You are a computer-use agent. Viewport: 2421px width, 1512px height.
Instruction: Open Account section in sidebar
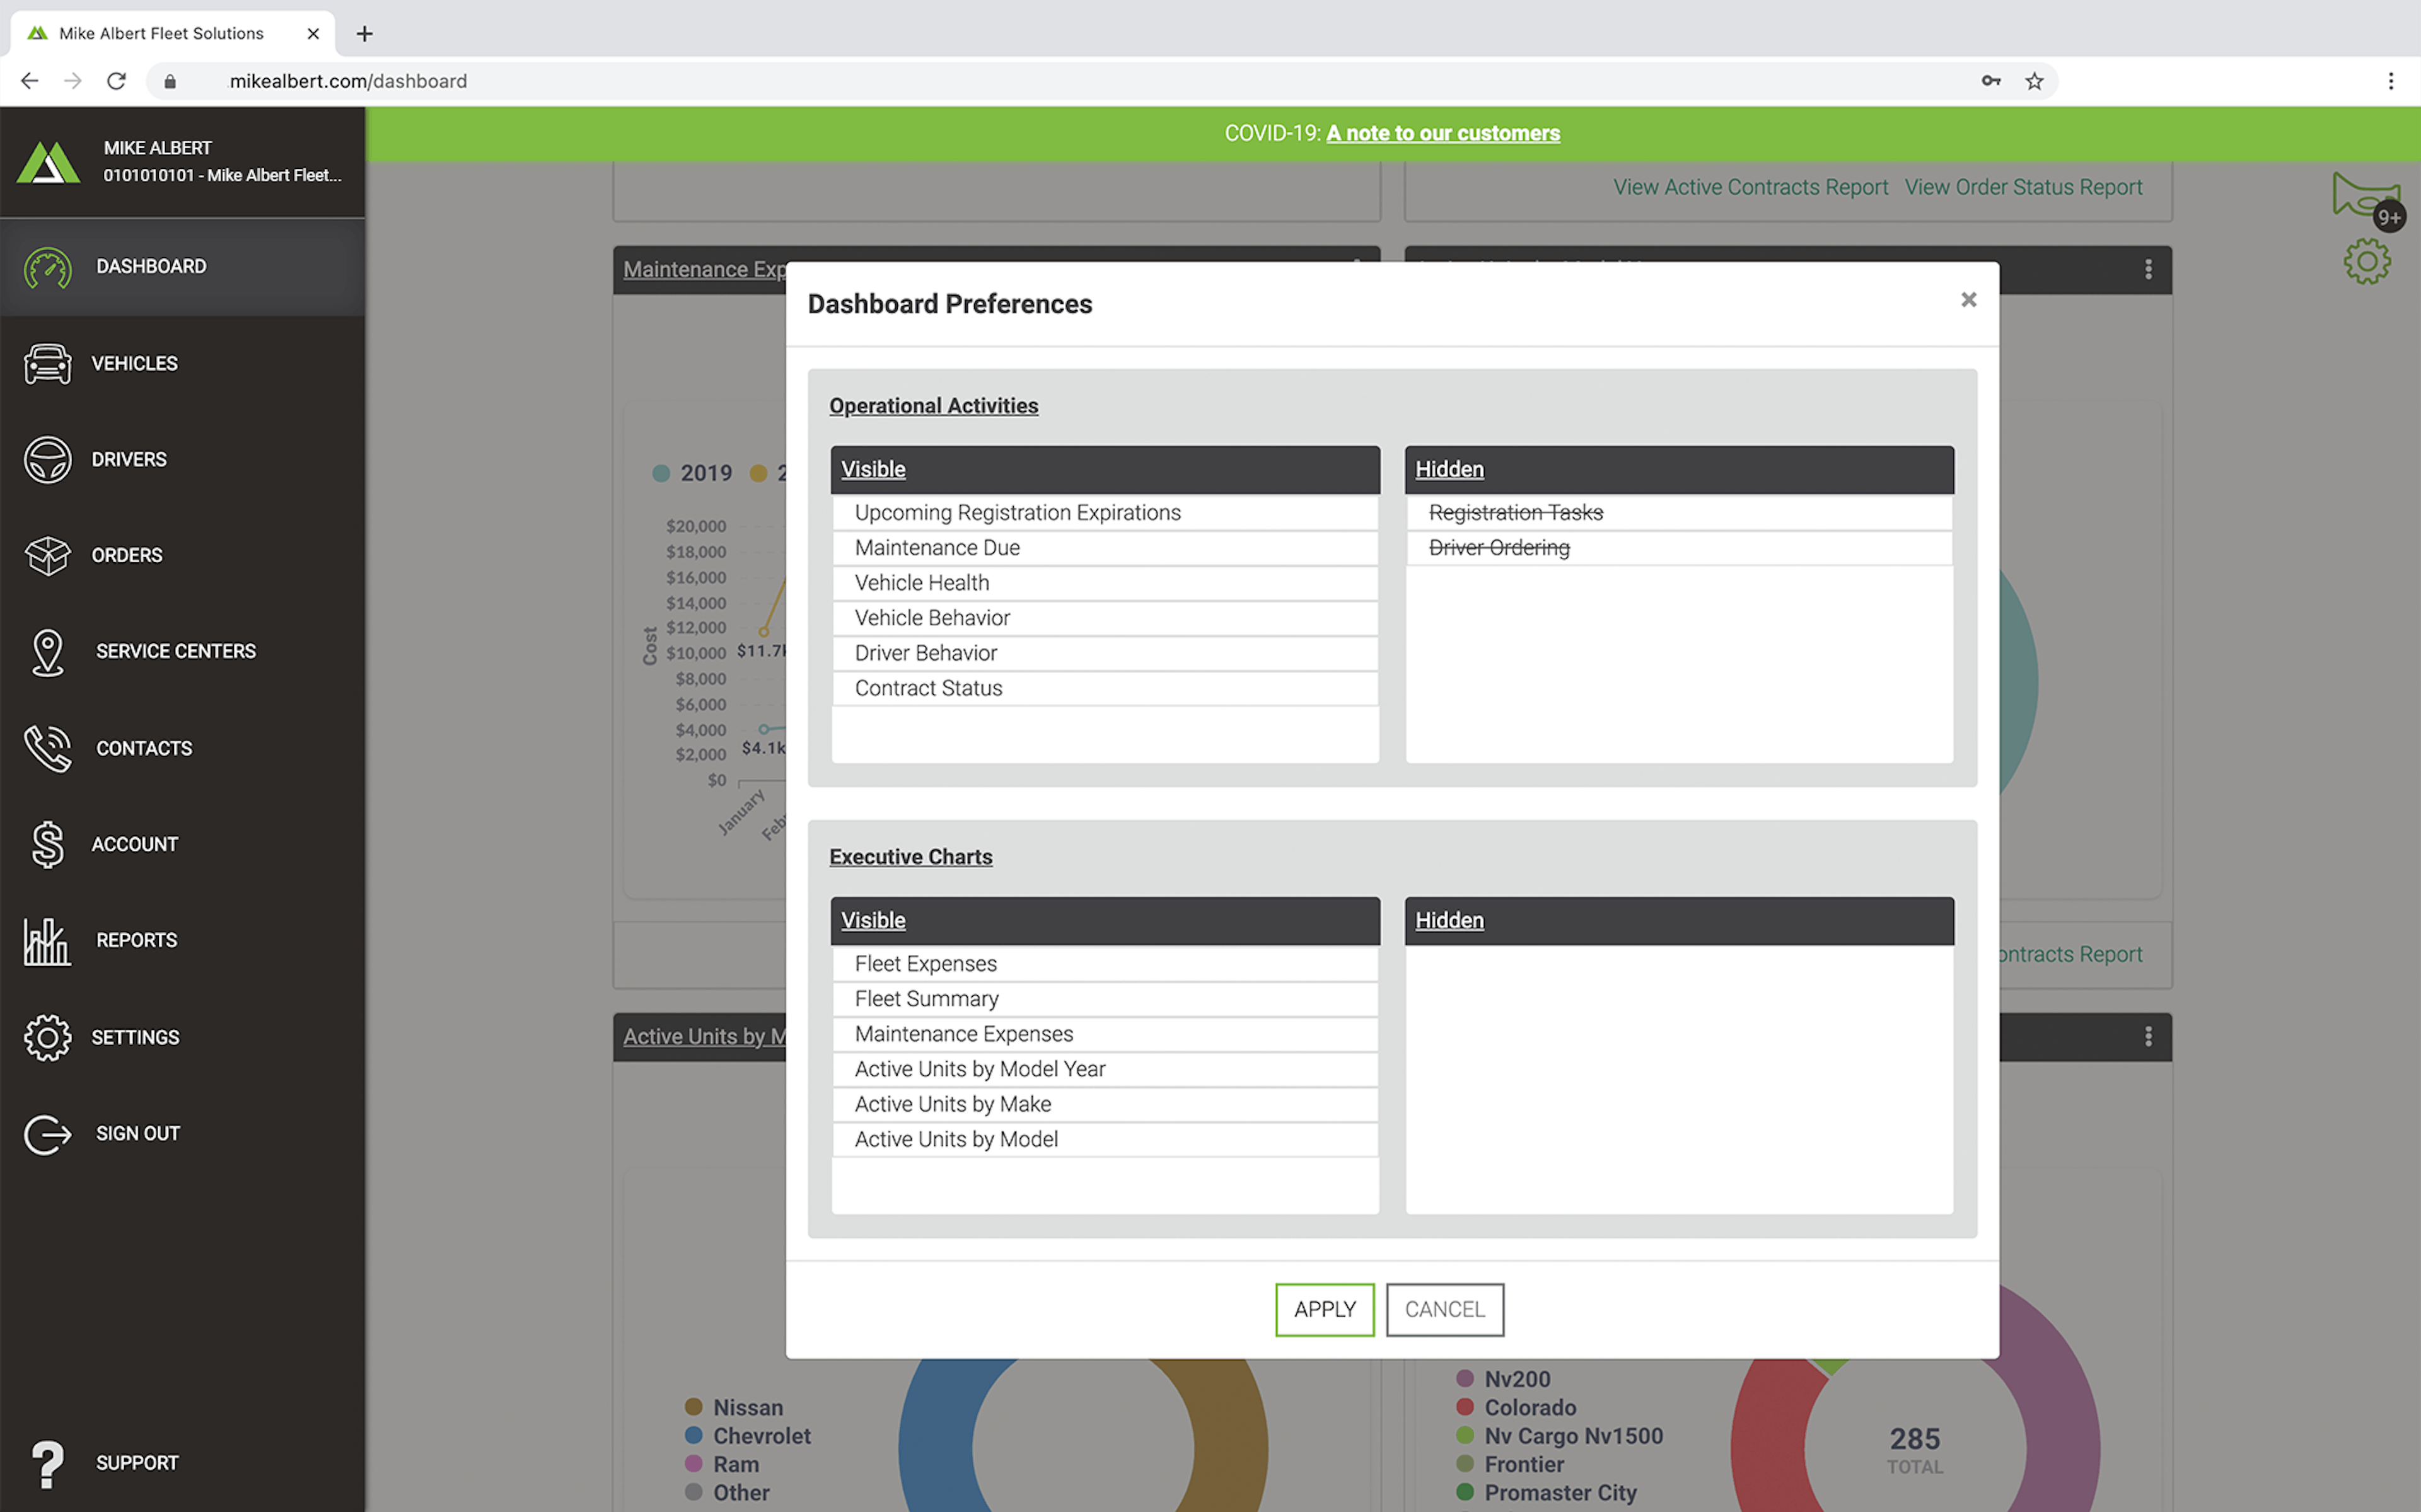pyautogui.click(x=134, y=844)
